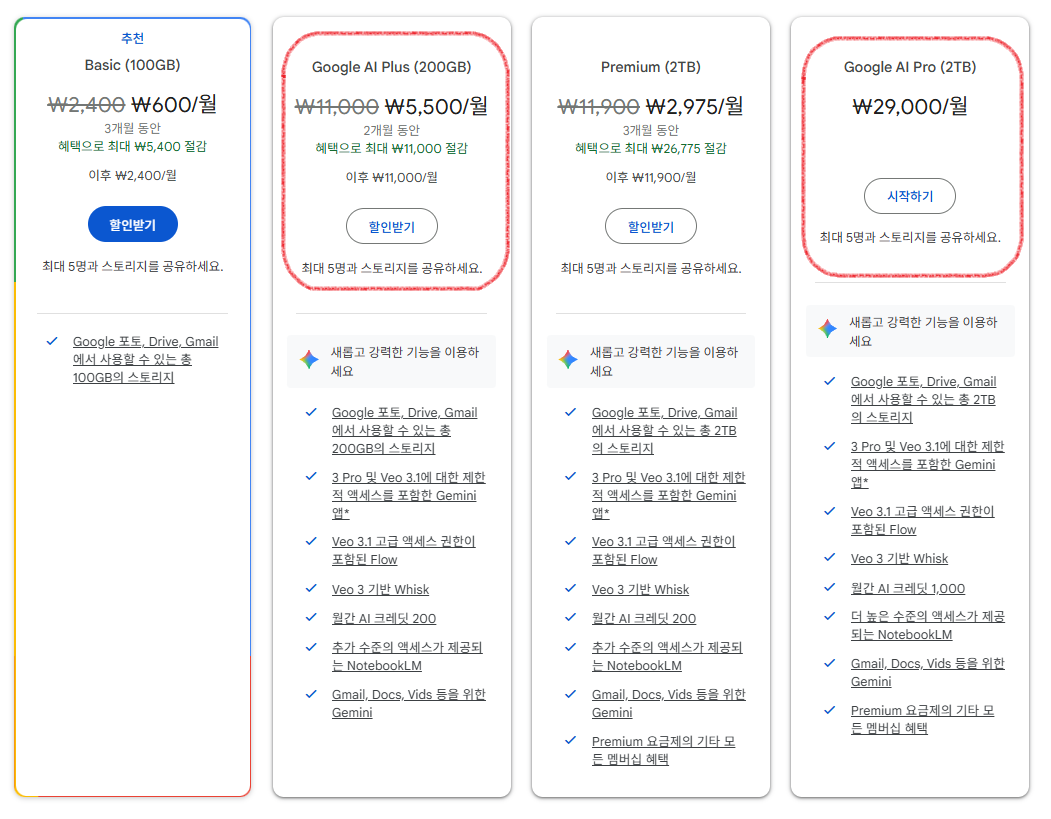Click the AI Pro 새롭고 강력한 기능 banner
This screenshot has height=819, width=1051.
[910, 331]
